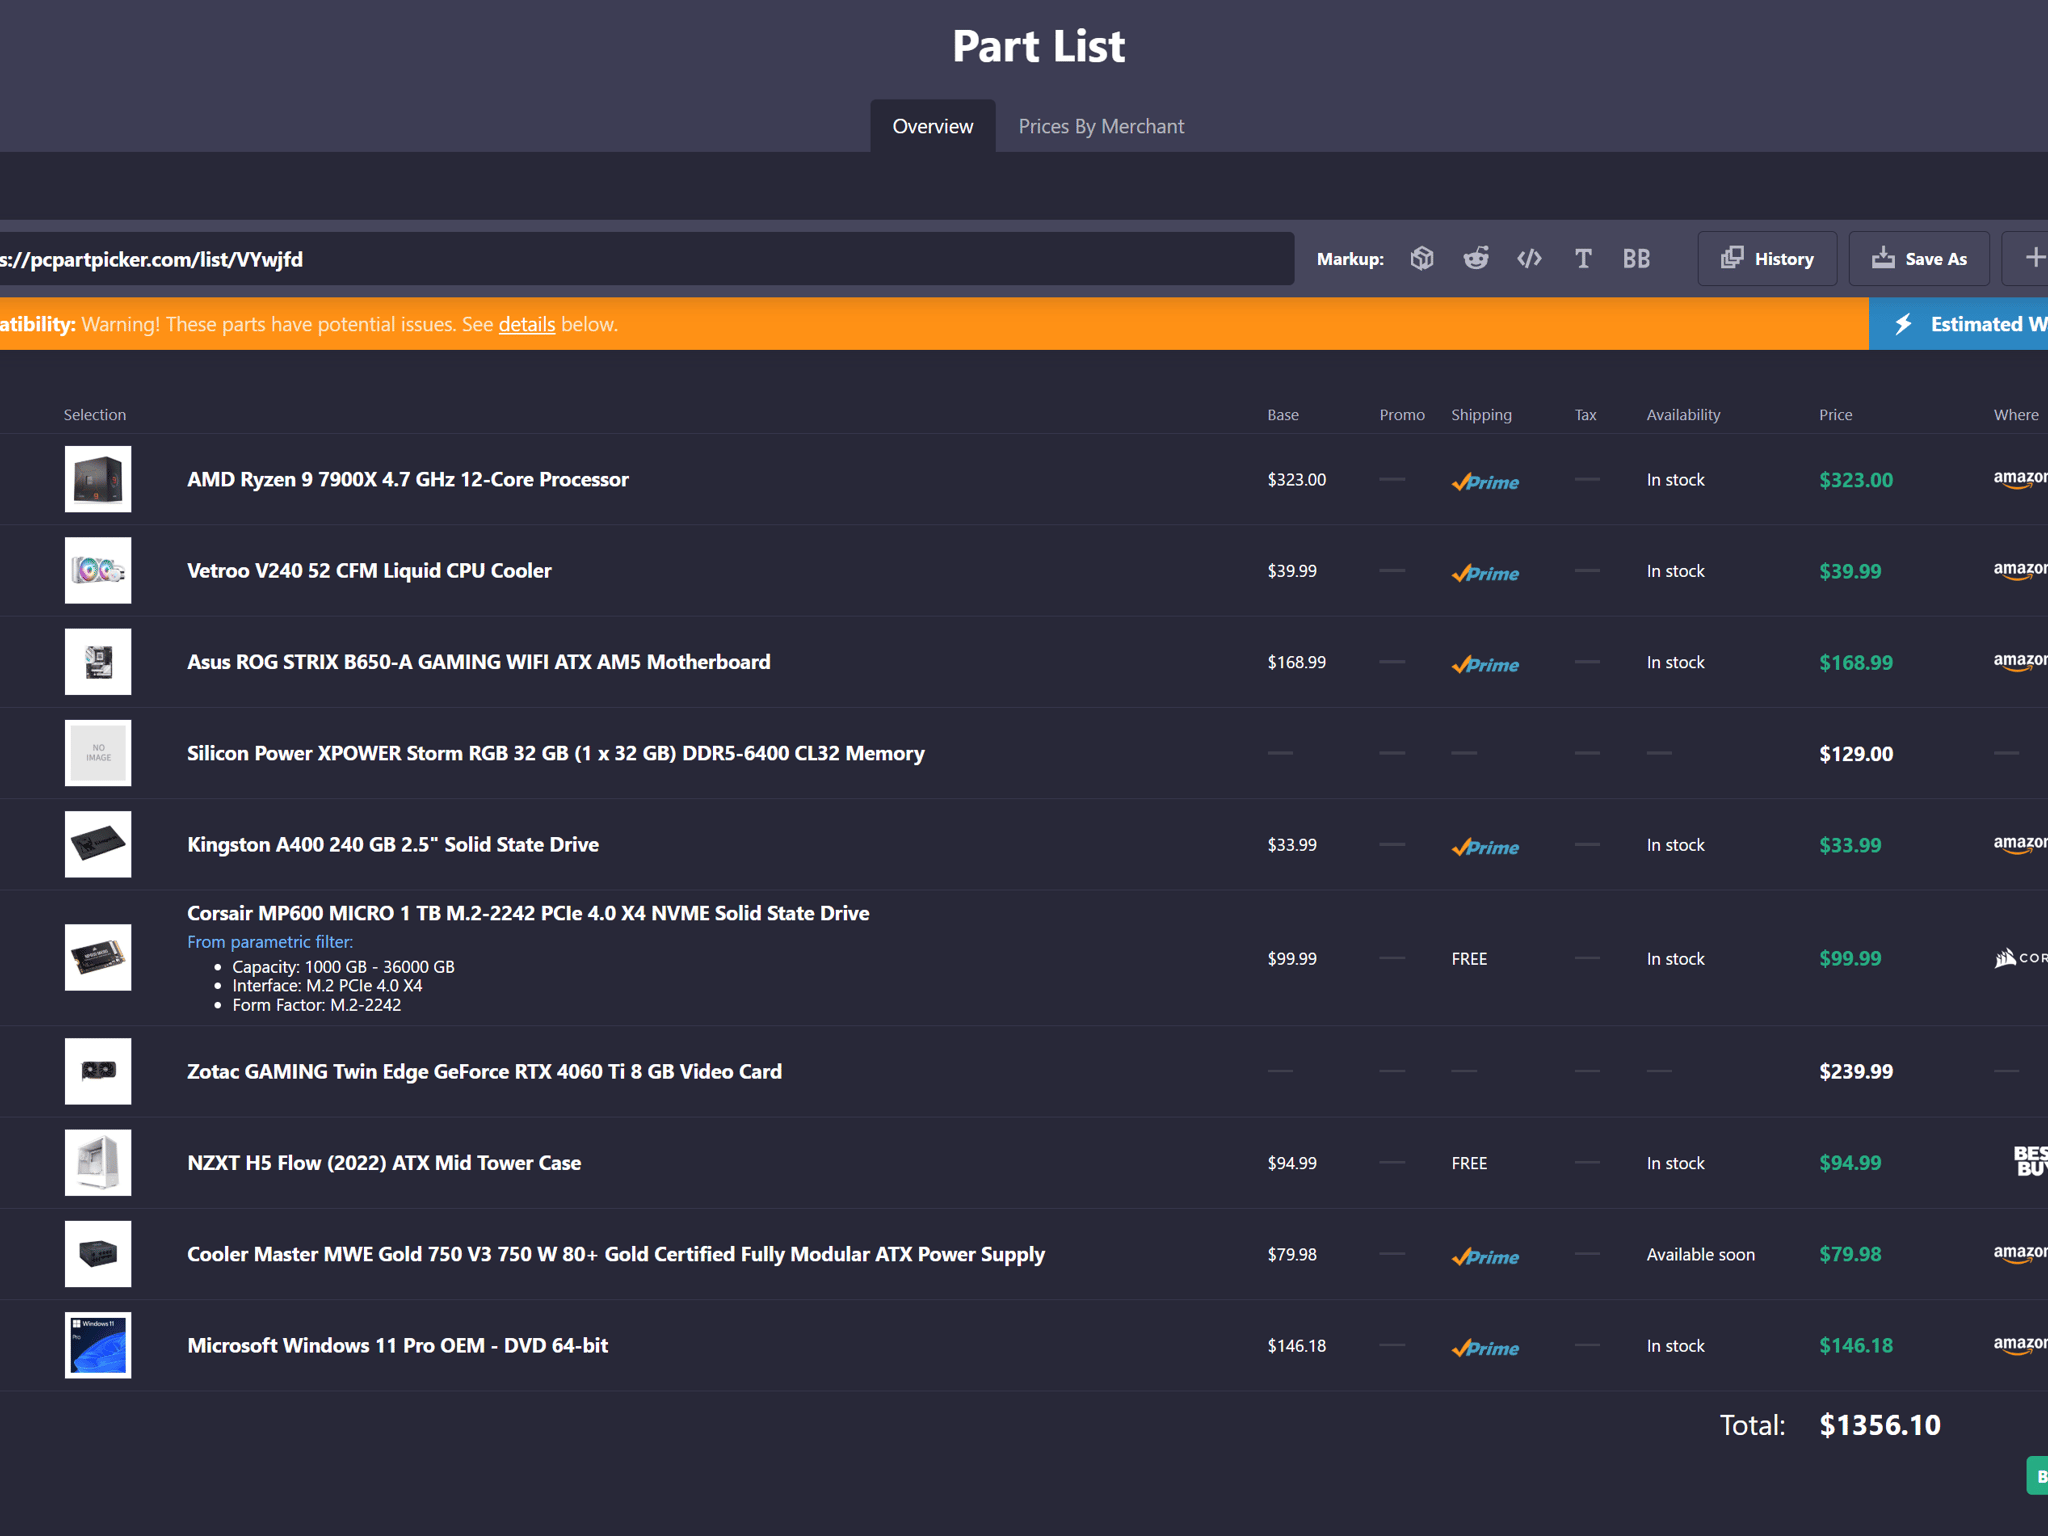Open Estimated Wattage panel
The image size is (2048, 1536).
1959,324
